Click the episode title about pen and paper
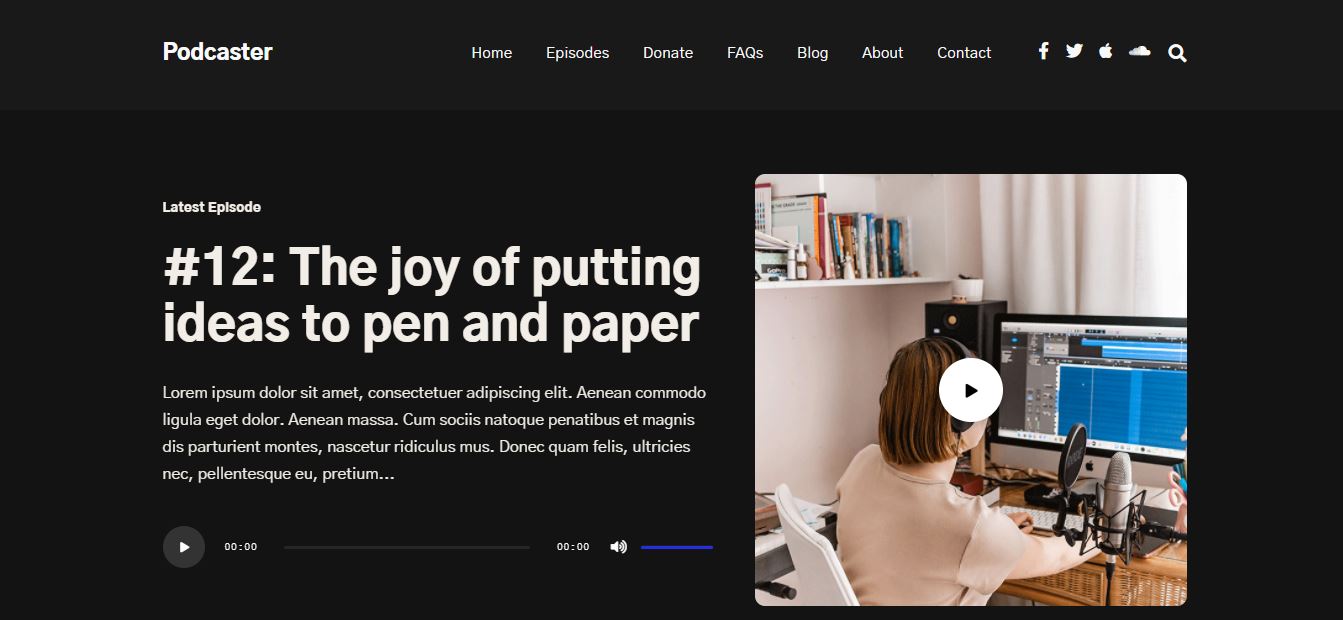The width and height of the screenshot is (1343, 620). pos(432,294)
